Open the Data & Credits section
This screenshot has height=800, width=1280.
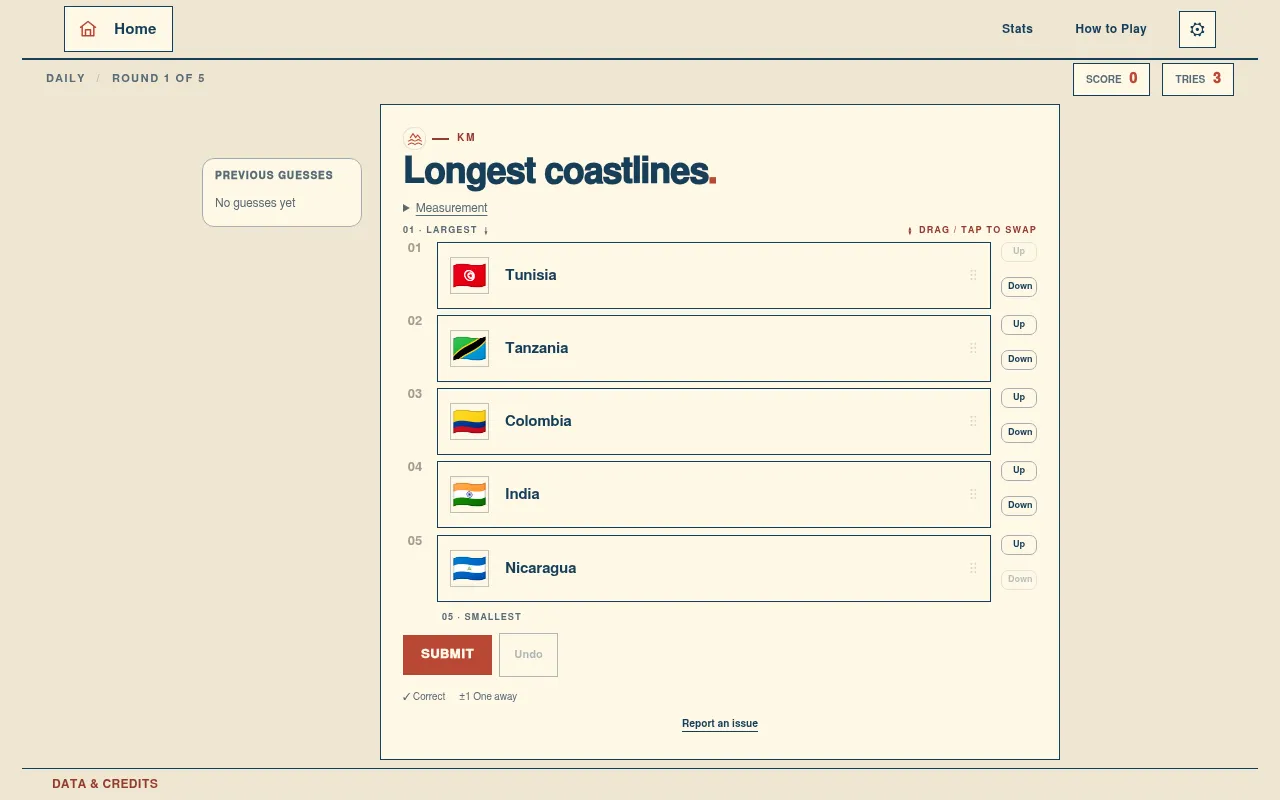[x=105, y=784]
